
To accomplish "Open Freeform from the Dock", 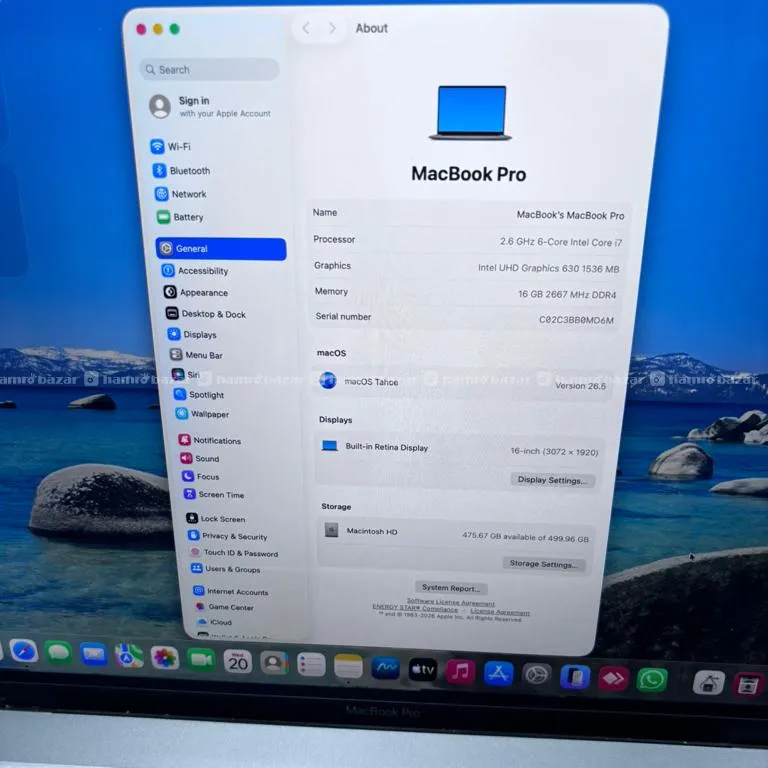I will [x=385, y=668].
